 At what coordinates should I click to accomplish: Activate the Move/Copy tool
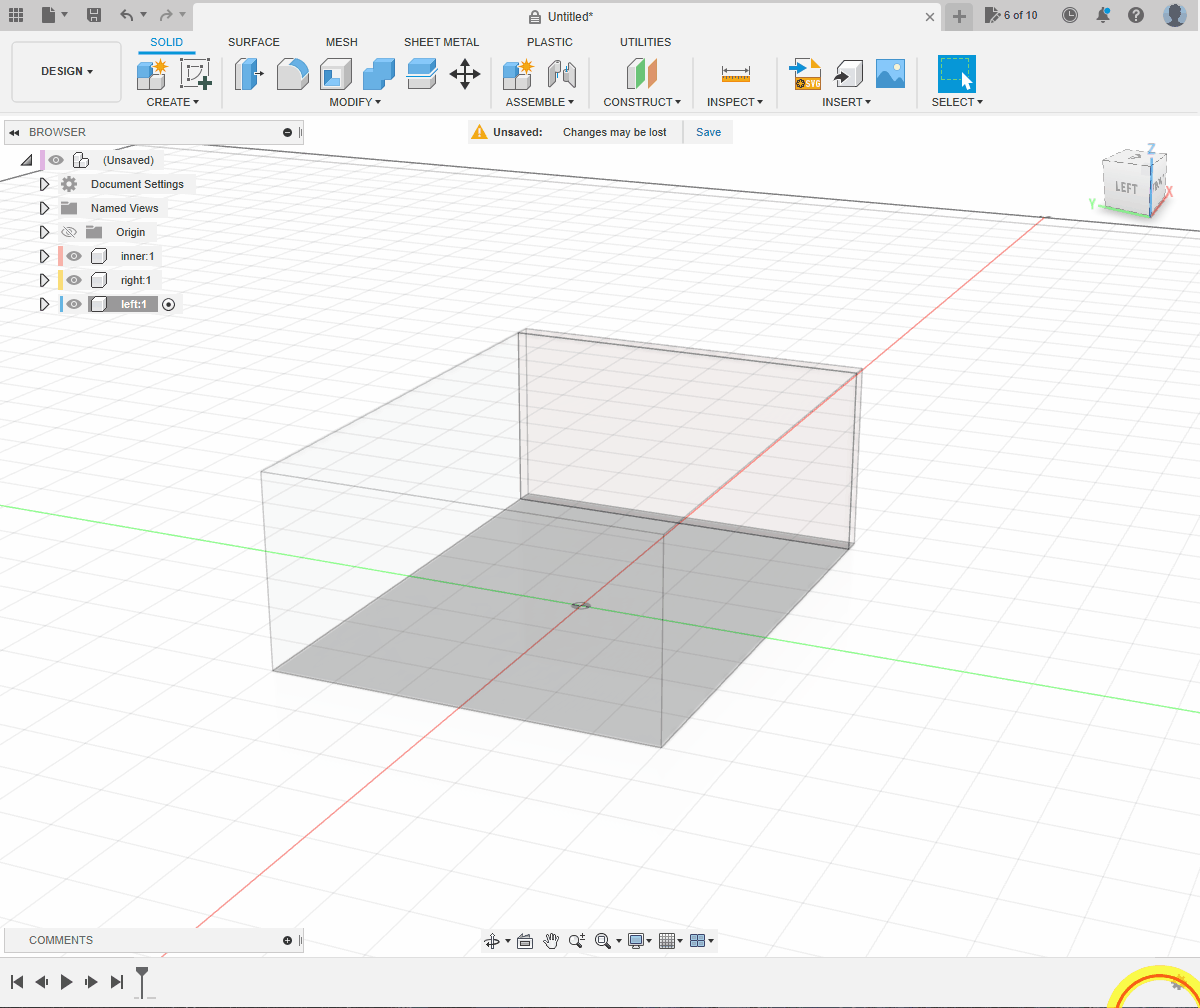click(x=465, y=74)
